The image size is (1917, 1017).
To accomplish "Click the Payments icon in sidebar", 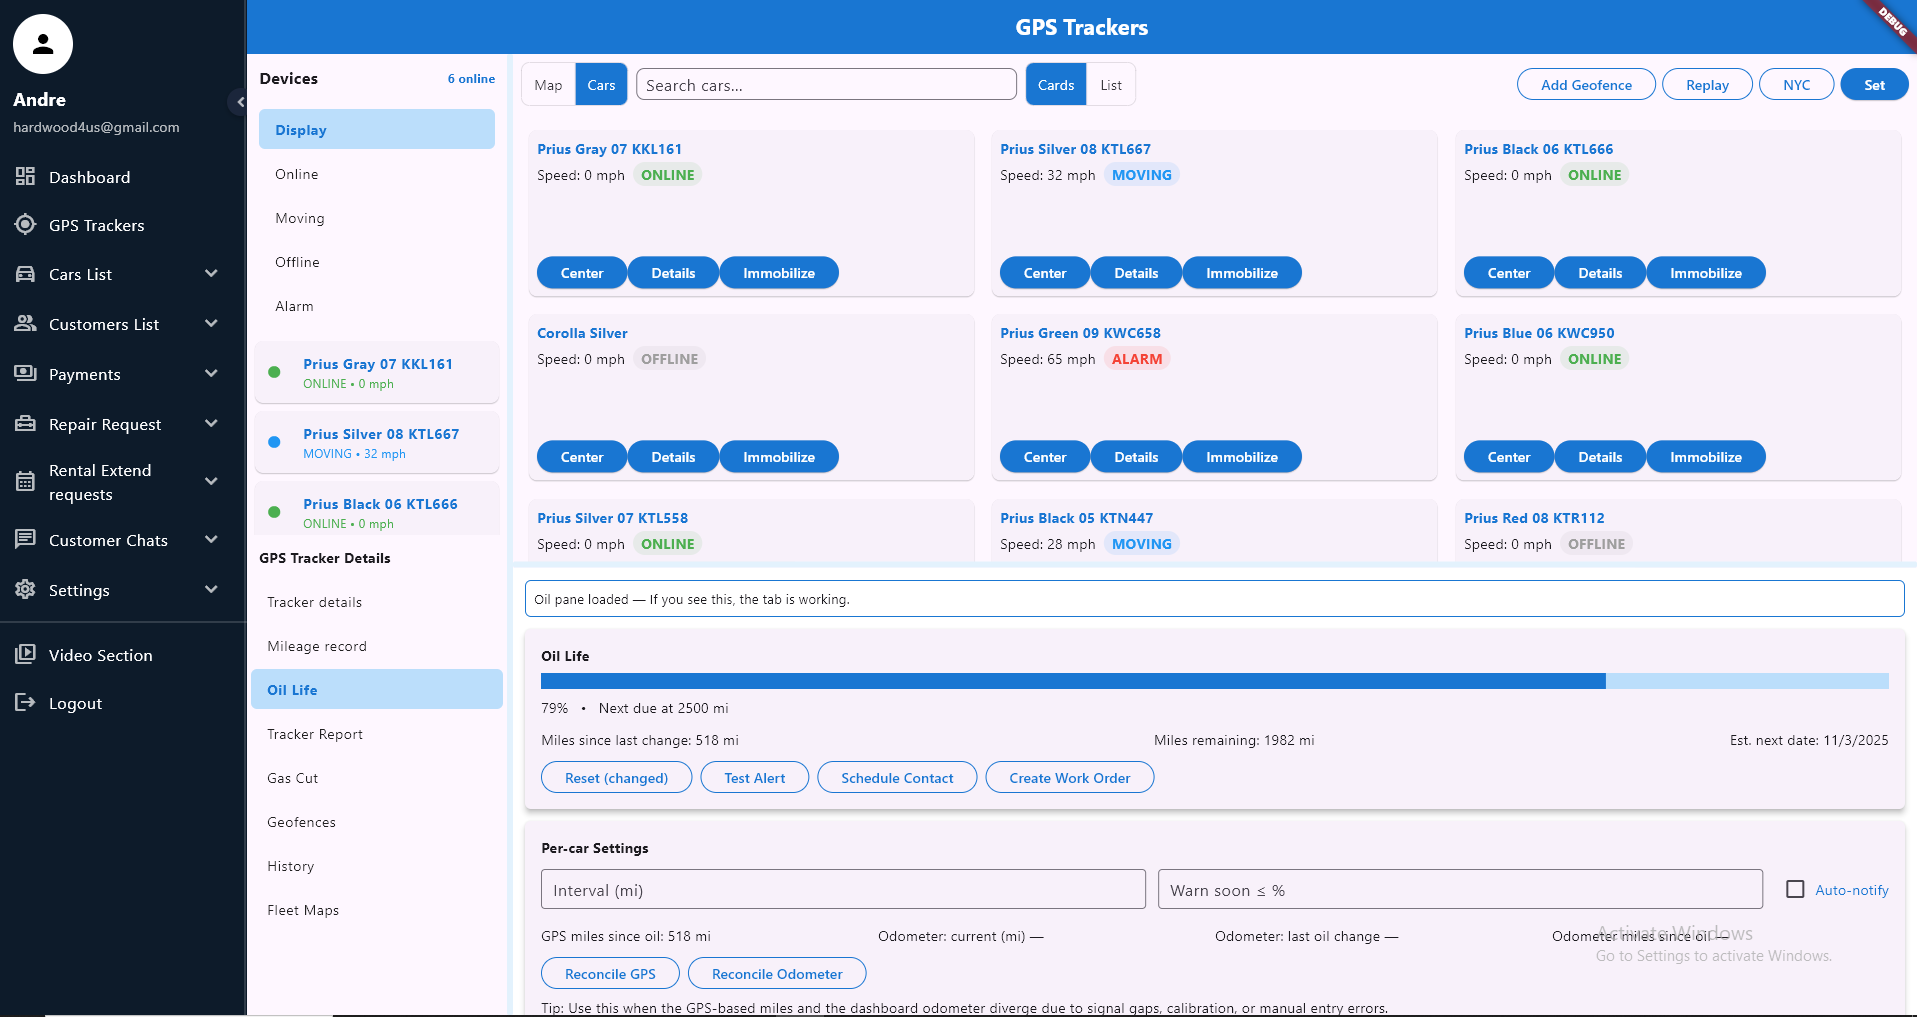I will click(x=25, y=374).
